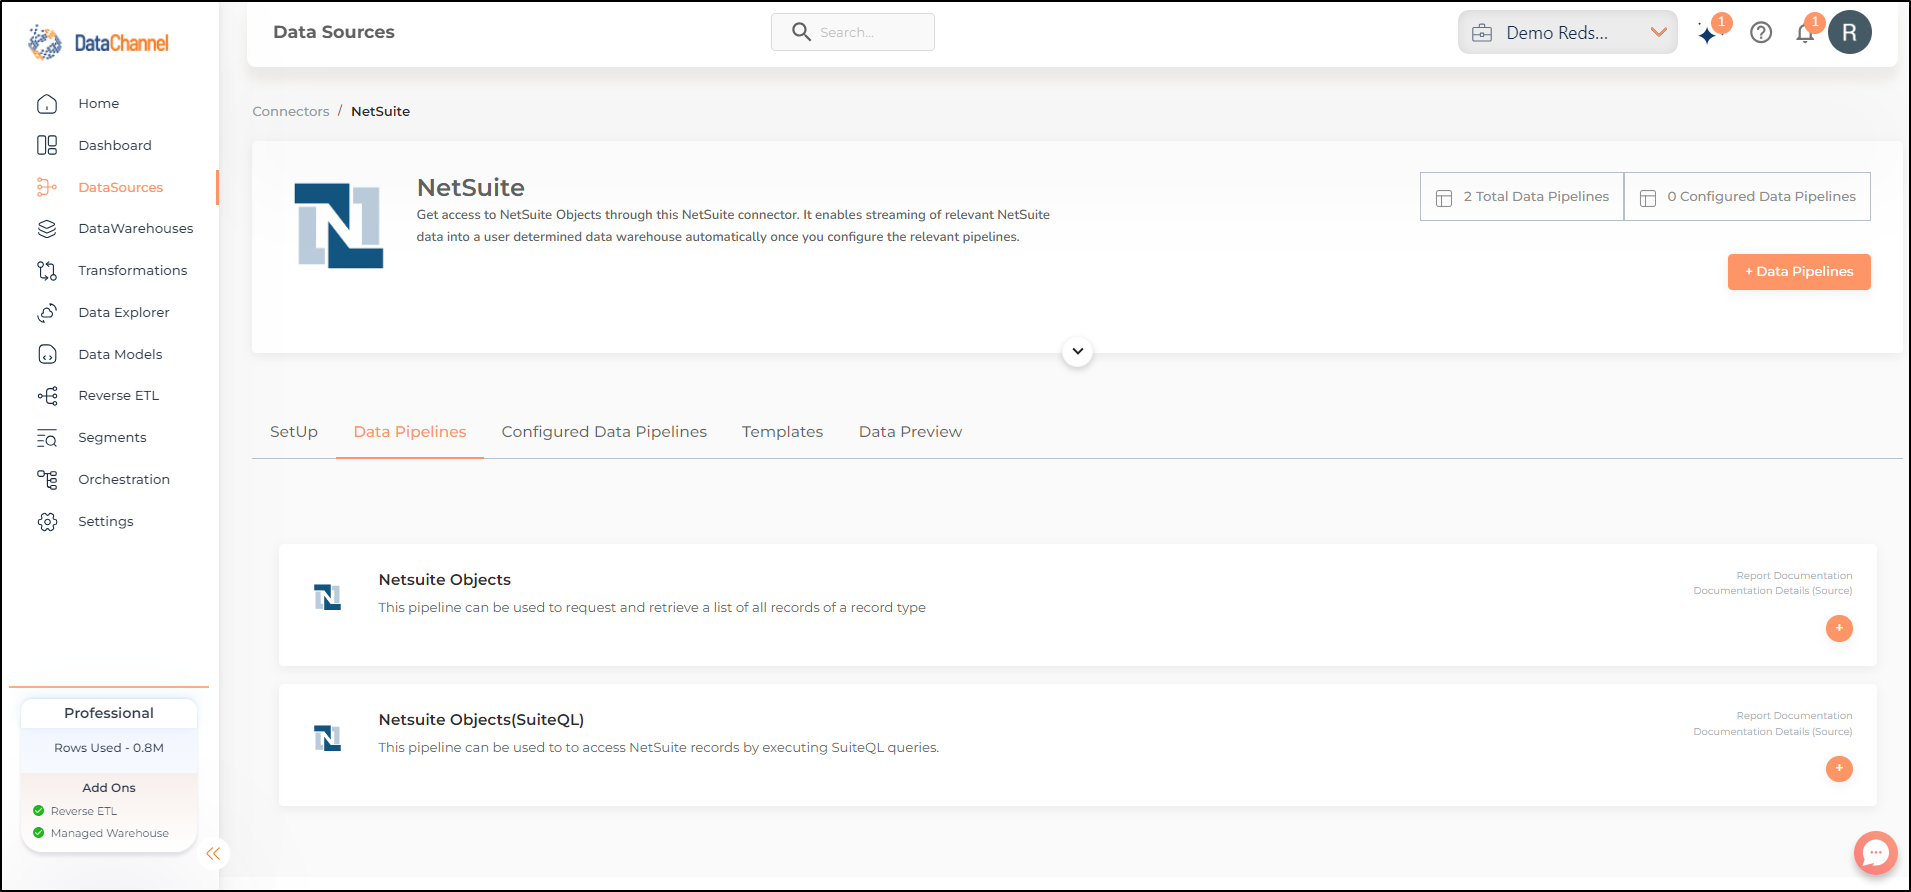Open DataWarehouses menu item

[x=136, y=229]
